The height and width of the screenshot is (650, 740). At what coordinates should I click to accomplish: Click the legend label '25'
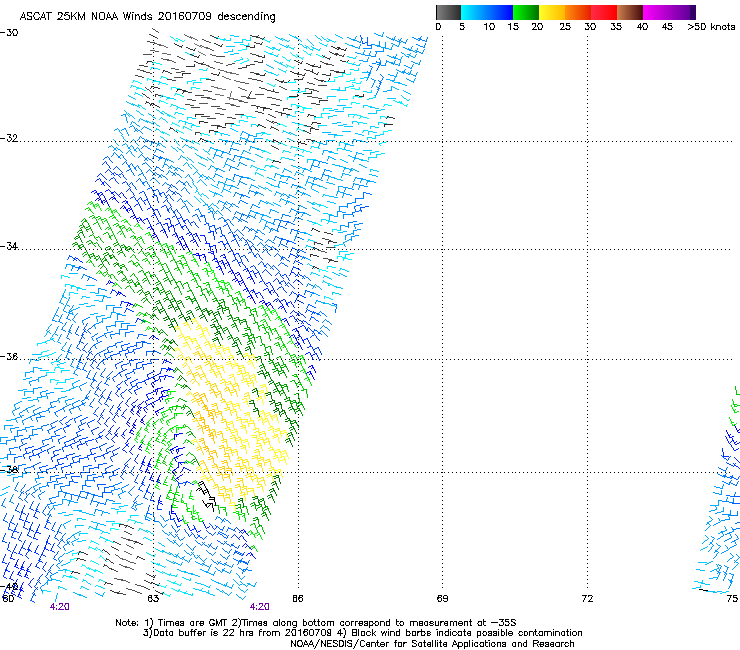565,27
